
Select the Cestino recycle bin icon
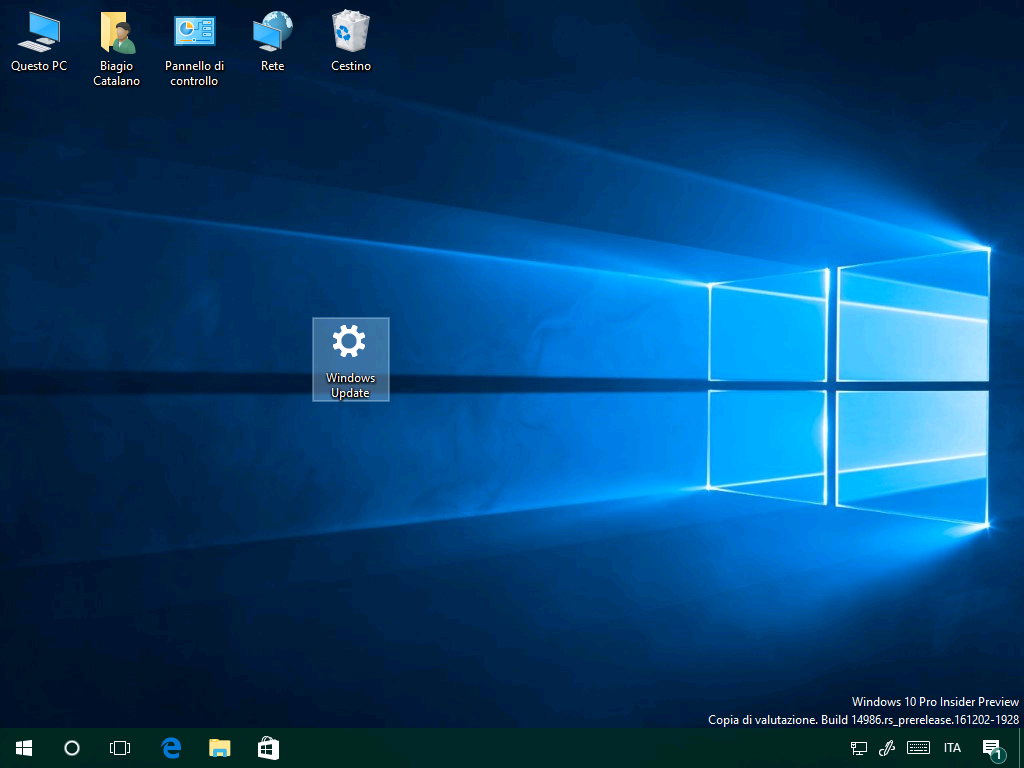coord(351,41)
